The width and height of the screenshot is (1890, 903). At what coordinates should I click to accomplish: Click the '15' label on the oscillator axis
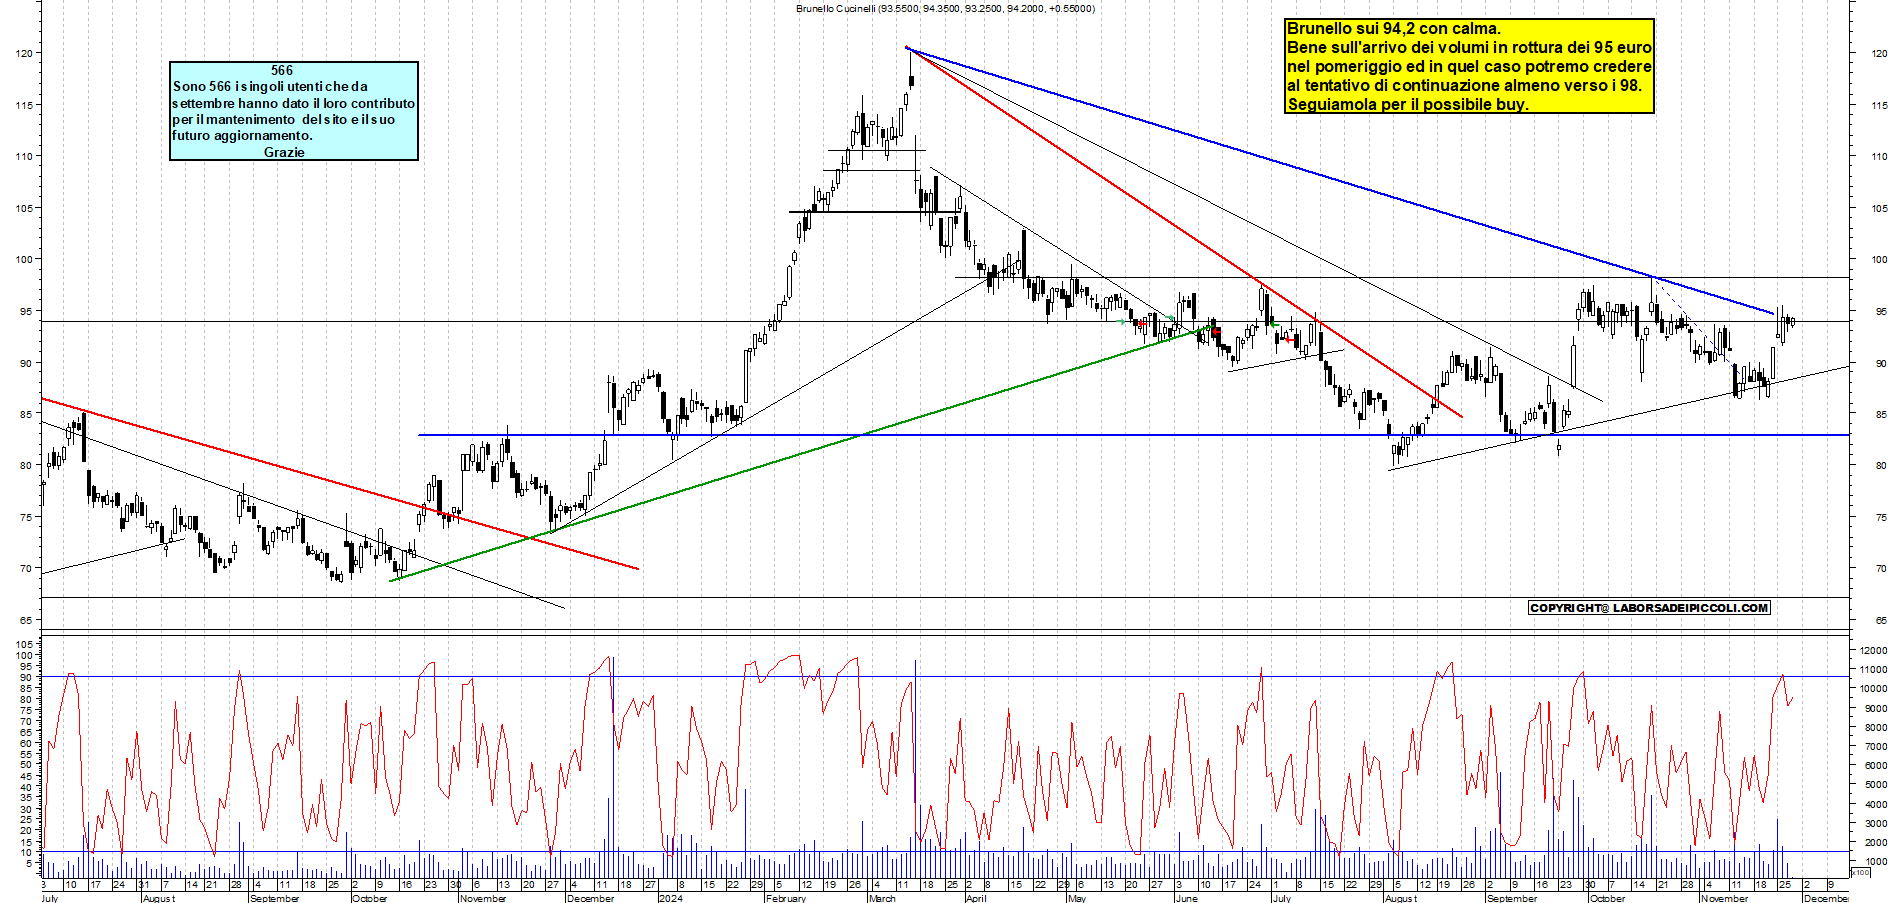(x=26, y=842)
